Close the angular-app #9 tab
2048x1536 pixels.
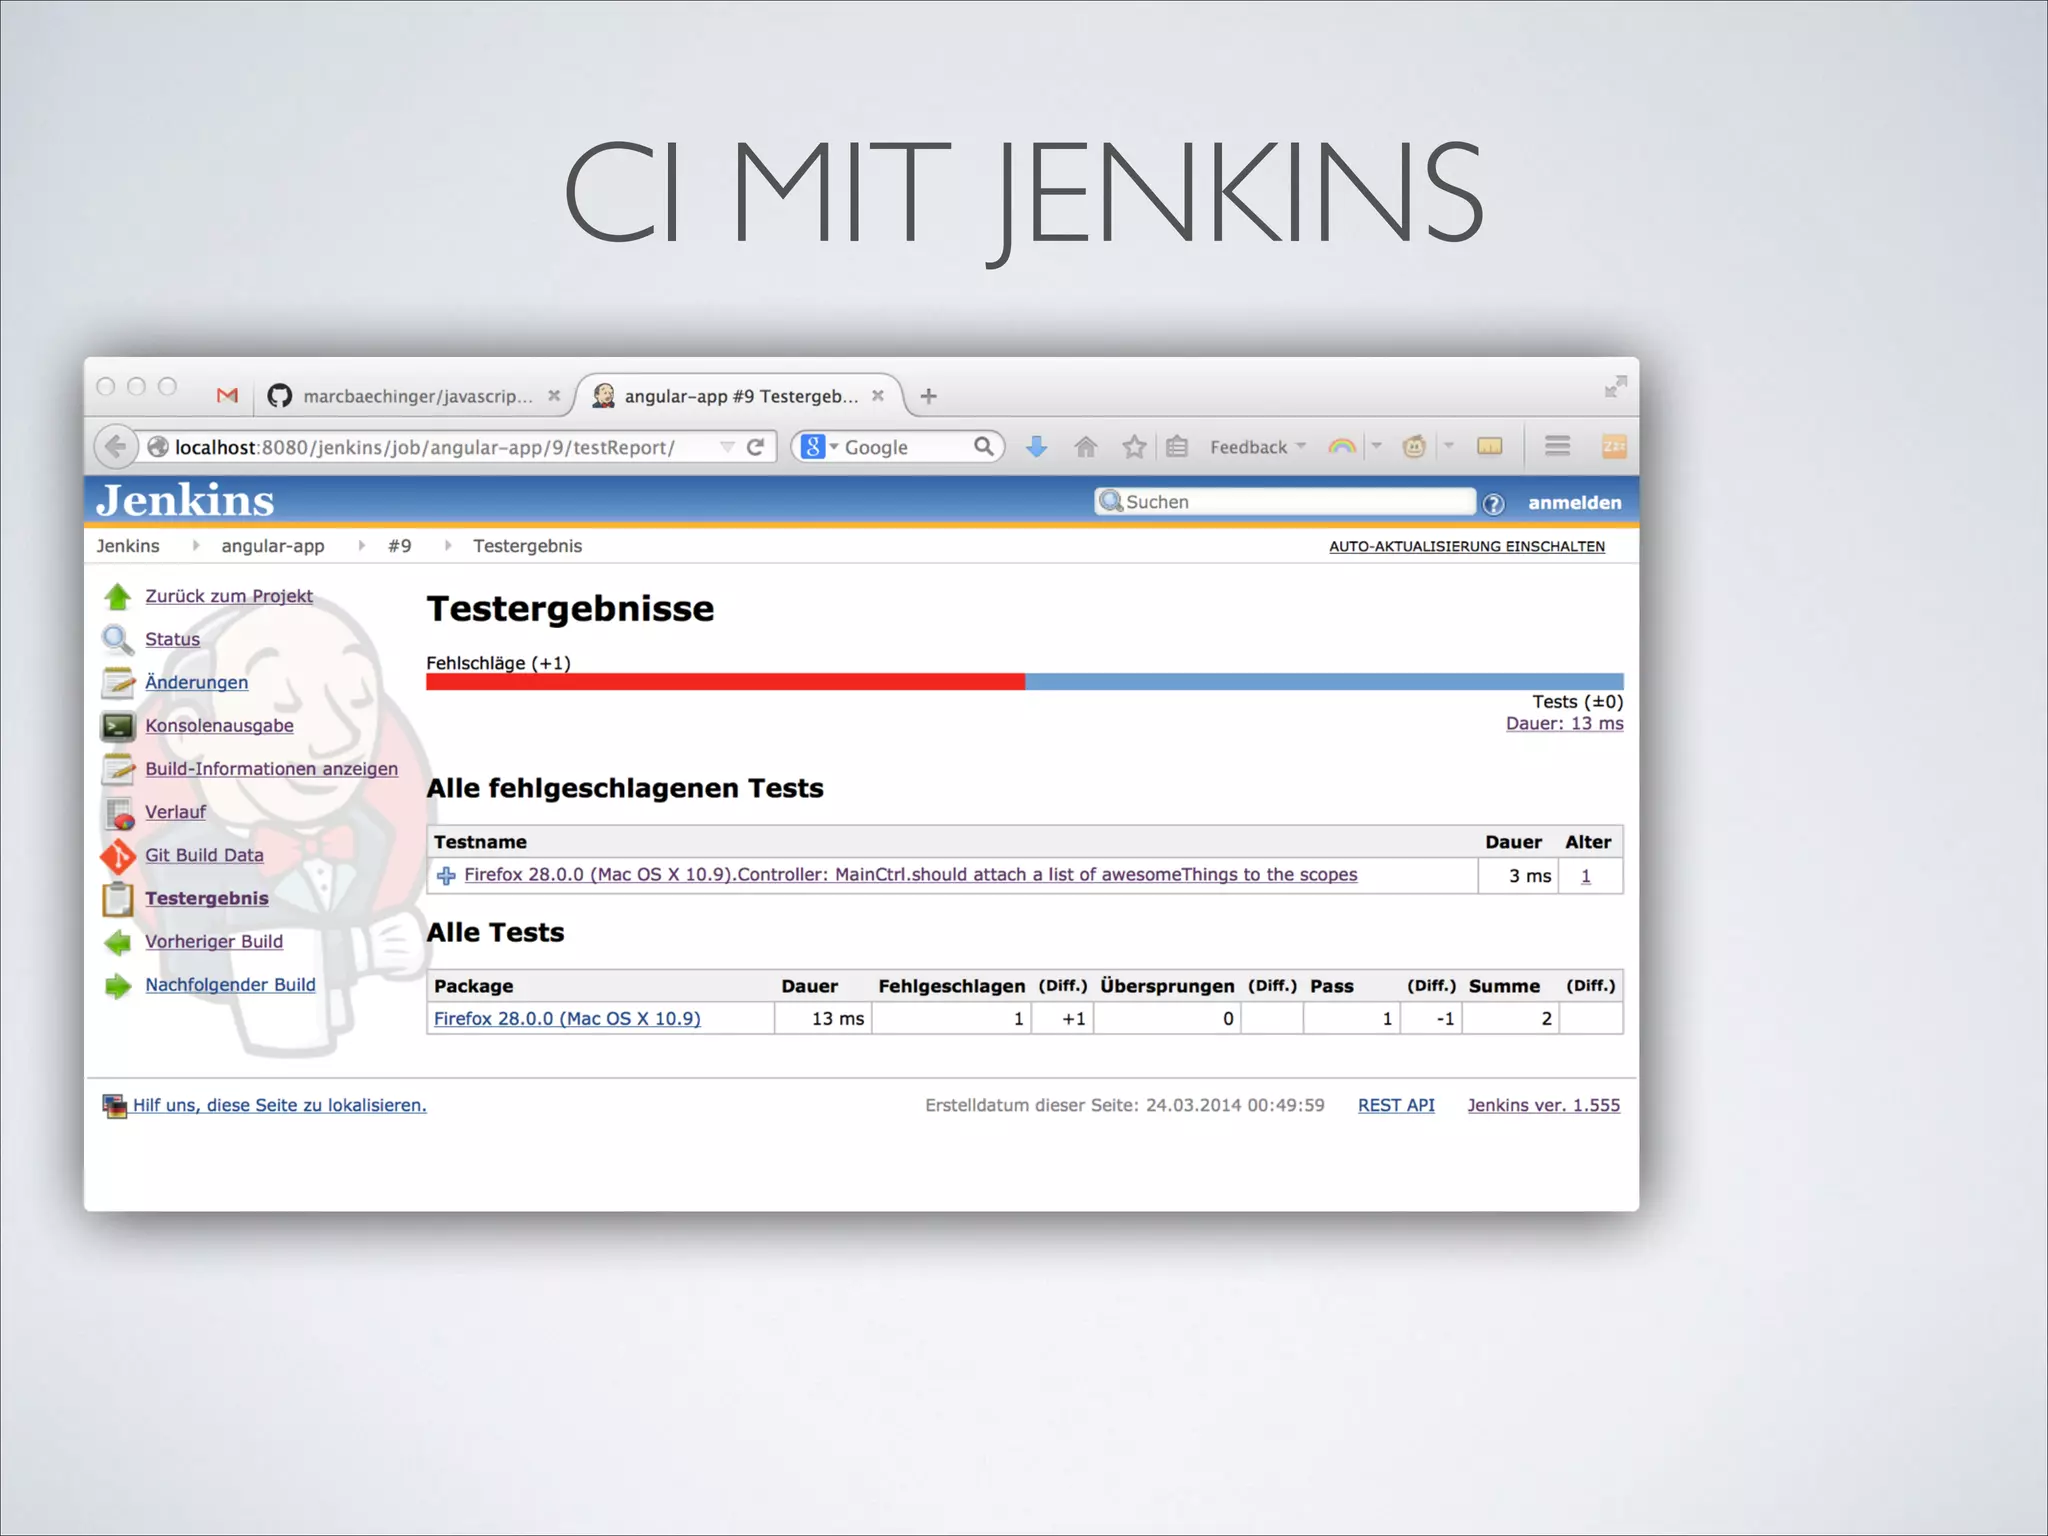(877, 396)
